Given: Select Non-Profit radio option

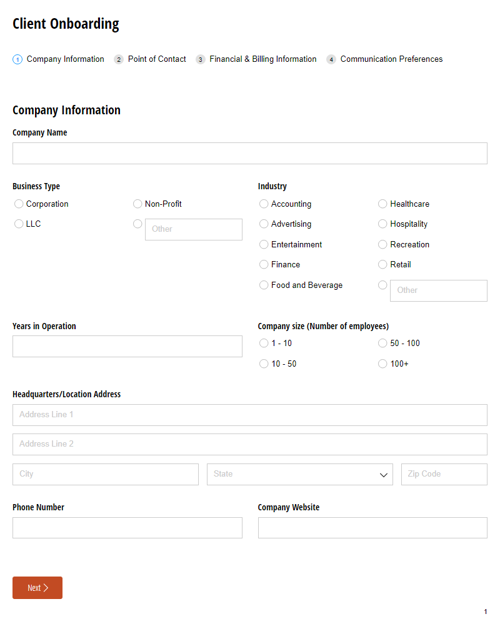Looking at the screenshot, I should pos(137,204).
